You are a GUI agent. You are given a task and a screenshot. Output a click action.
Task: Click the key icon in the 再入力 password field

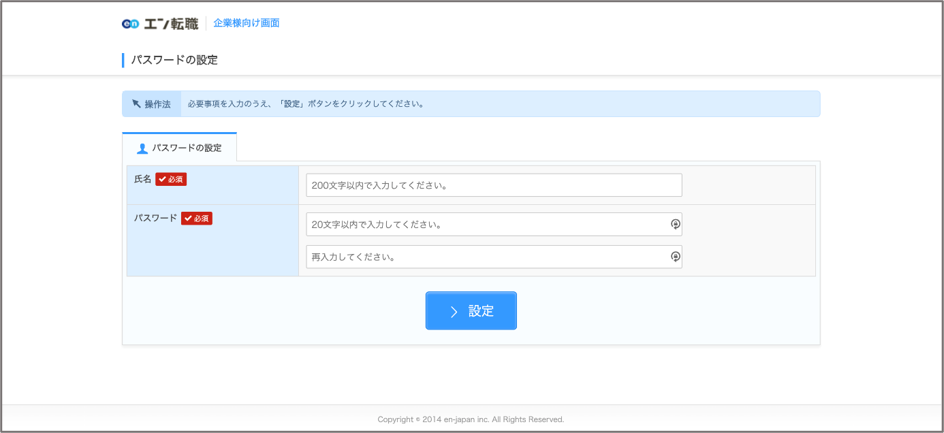(675, 257)
